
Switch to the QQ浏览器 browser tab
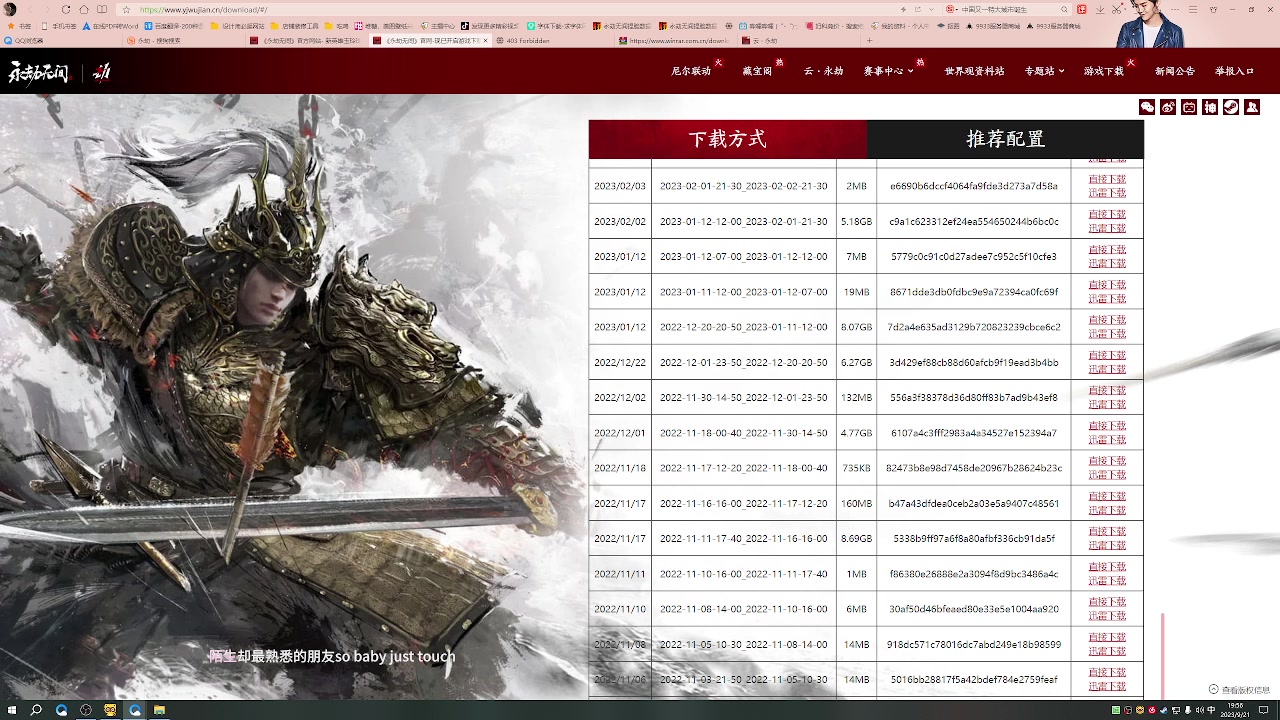60,41
